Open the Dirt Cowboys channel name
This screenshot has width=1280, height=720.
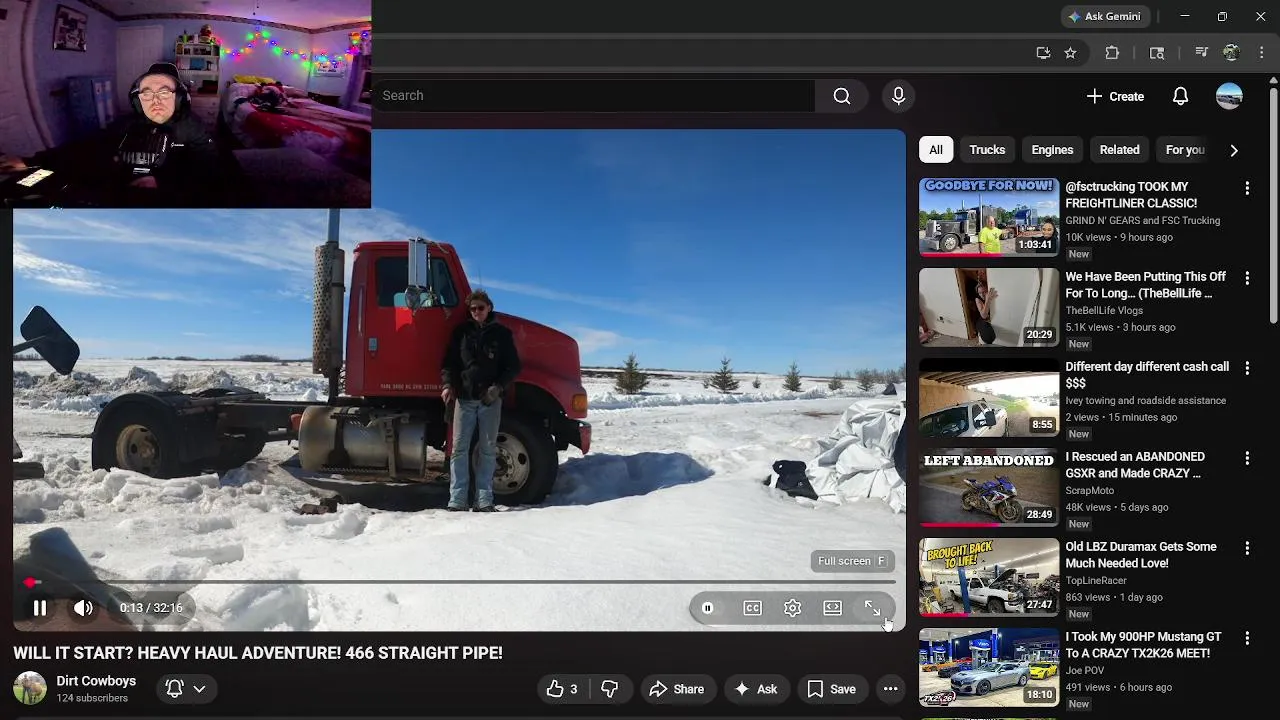[x=96, y=681]
